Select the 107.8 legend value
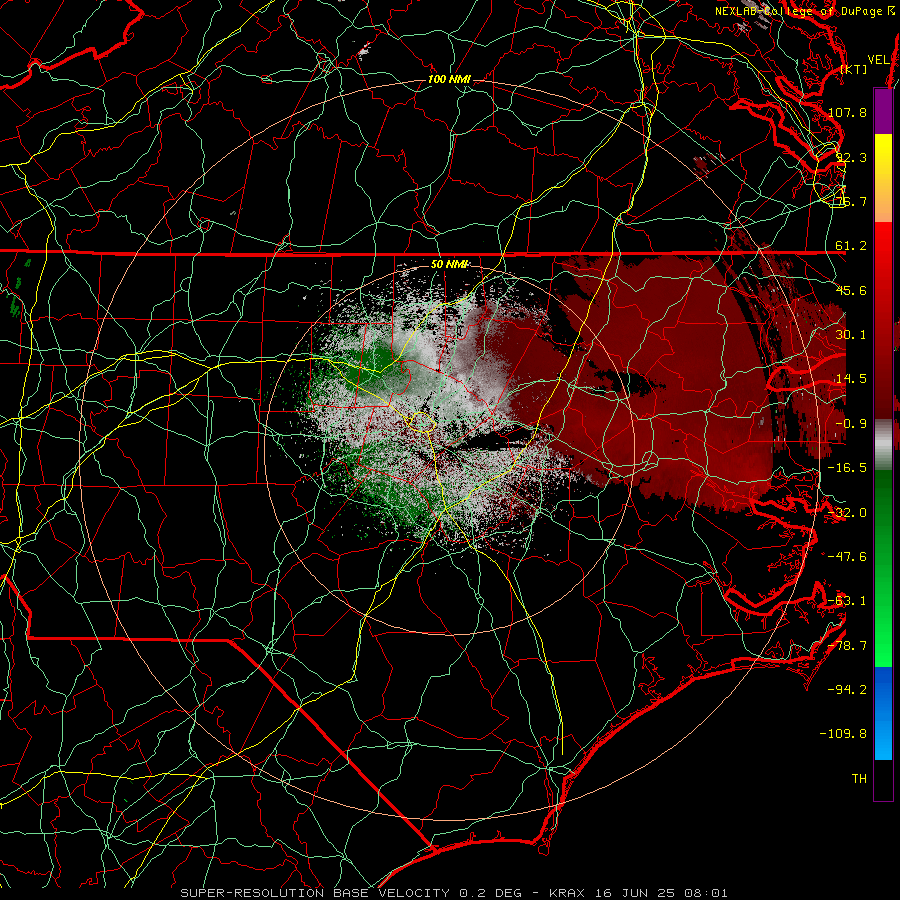Screen dimensions: 900x900 (x=847, y=112)
